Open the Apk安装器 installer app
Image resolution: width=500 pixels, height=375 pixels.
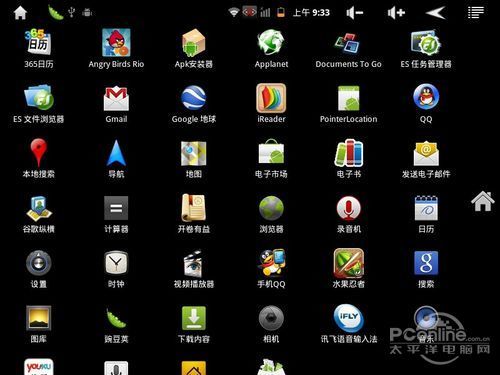click(x=194, y=43)
